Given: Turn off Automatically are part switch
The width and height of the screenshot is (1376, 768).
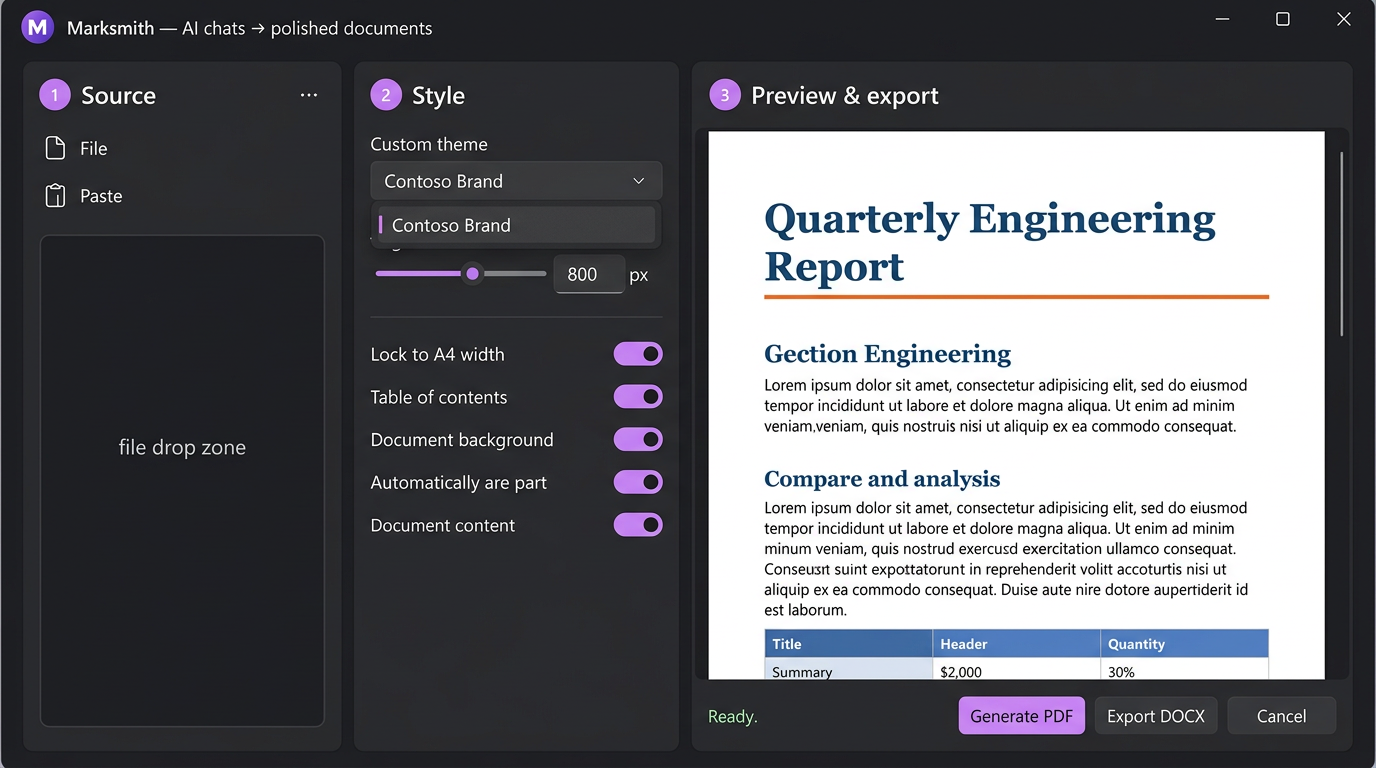Looking at the screenshot, I should pyautogui.click(x=638, y=482).
